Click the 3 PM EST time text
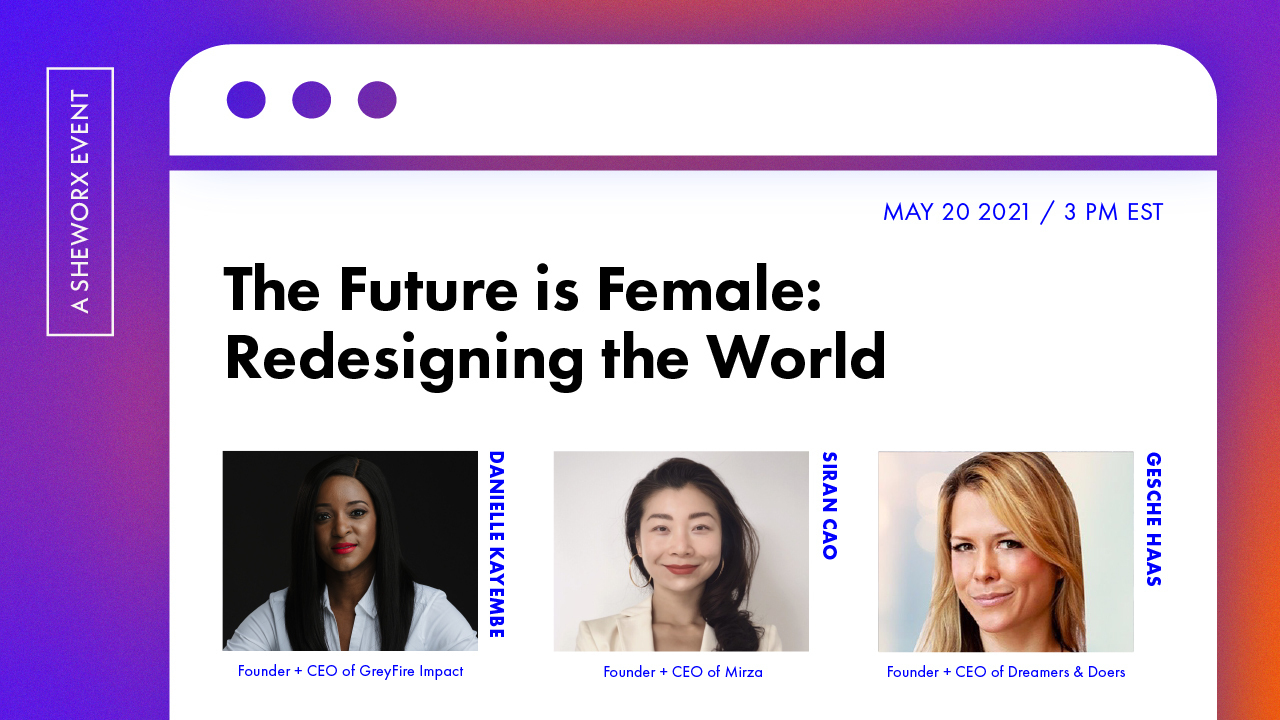 pyautogui.click(x=1114, y=212)
